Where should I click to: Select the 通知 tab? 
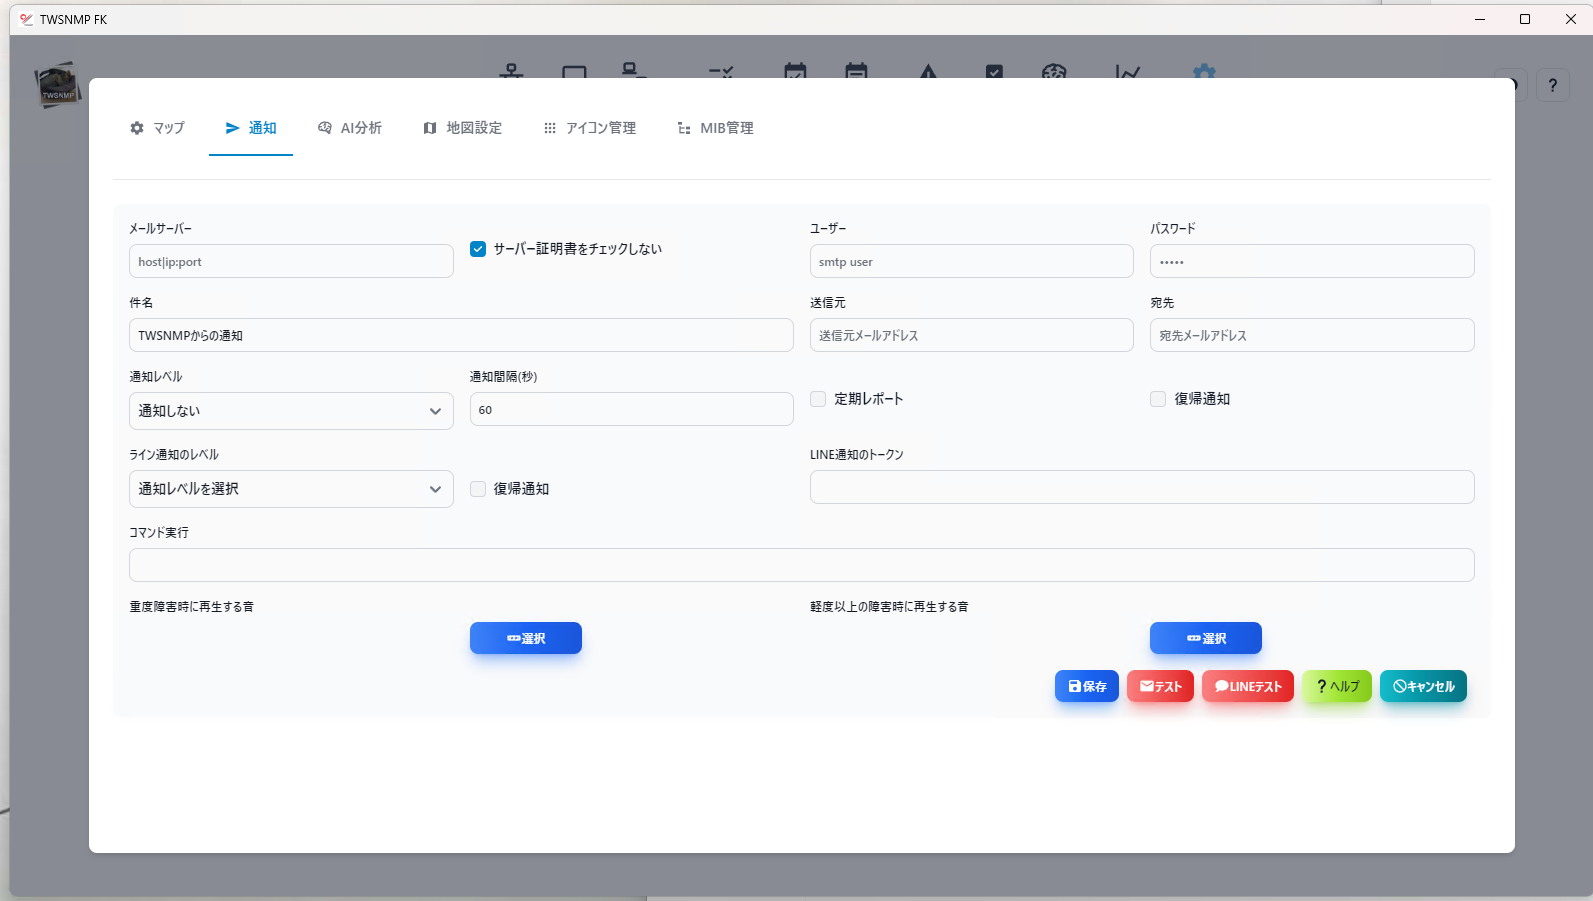click(251, 128)
